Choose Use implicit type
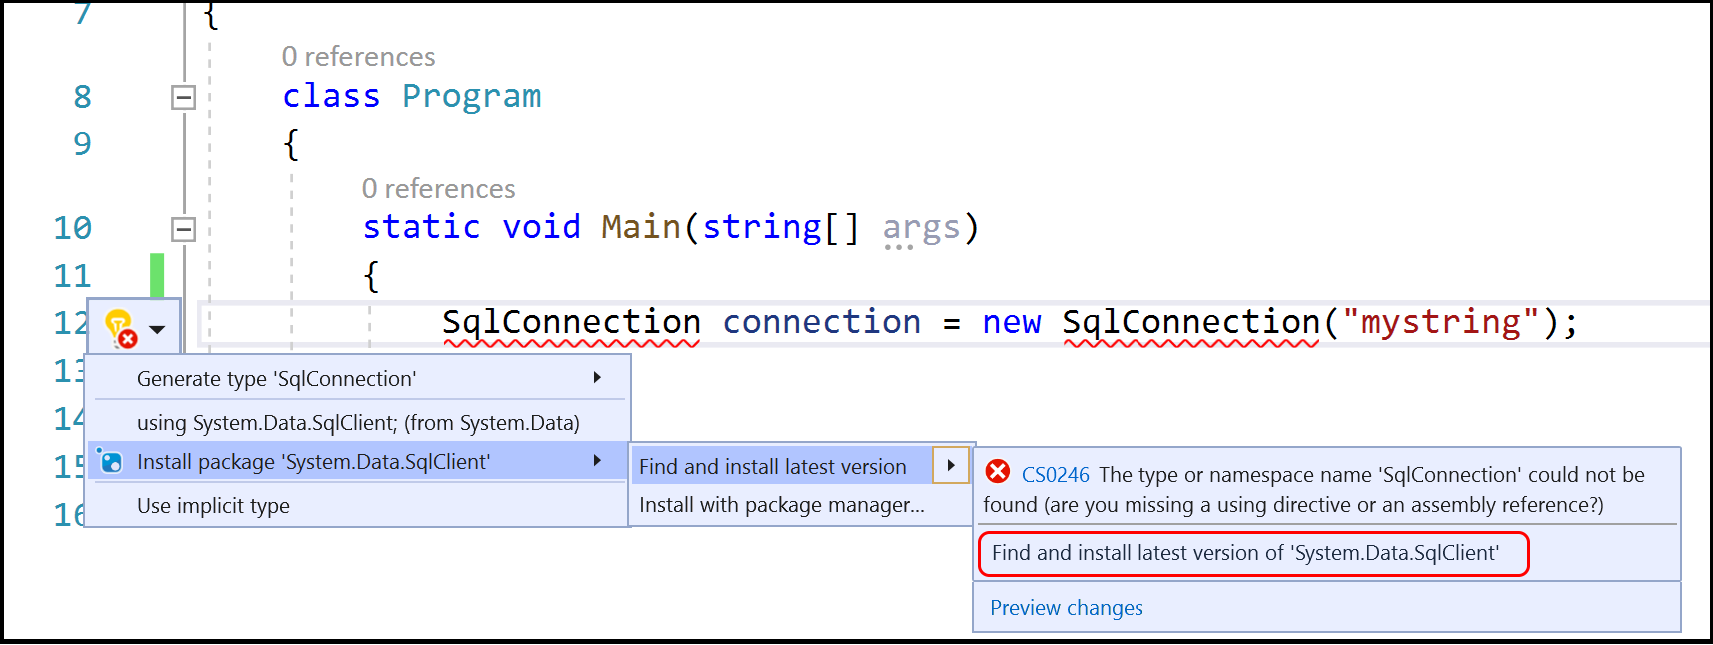This screenshot has height=645, width=1713. tap(213, 505)
